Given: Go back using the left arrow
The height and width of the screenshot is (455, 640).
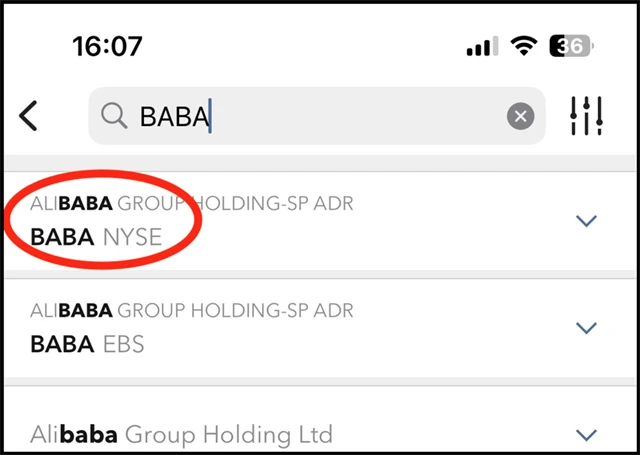Looking at the screenshot, I should 30,116.
